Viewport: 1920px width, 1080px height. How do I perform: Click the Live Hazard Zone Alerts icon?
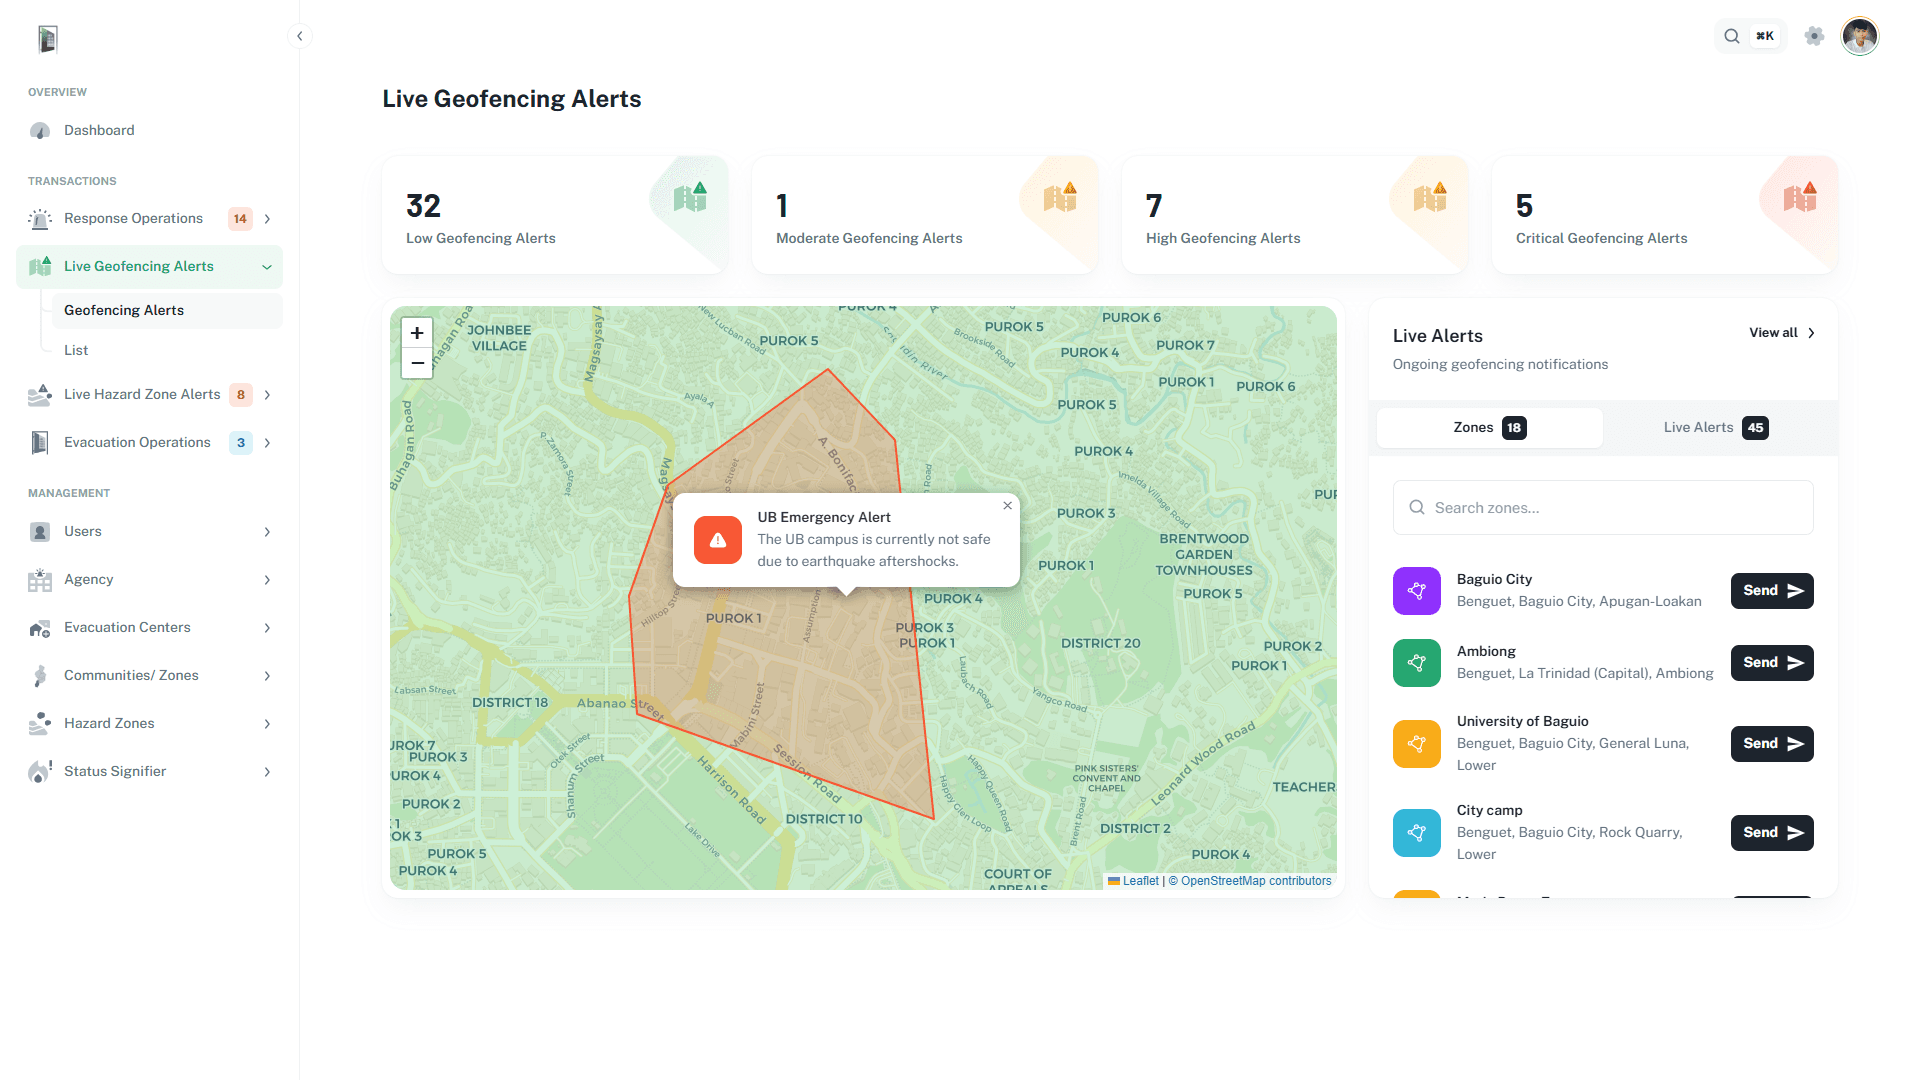click(x=40, y=395)
